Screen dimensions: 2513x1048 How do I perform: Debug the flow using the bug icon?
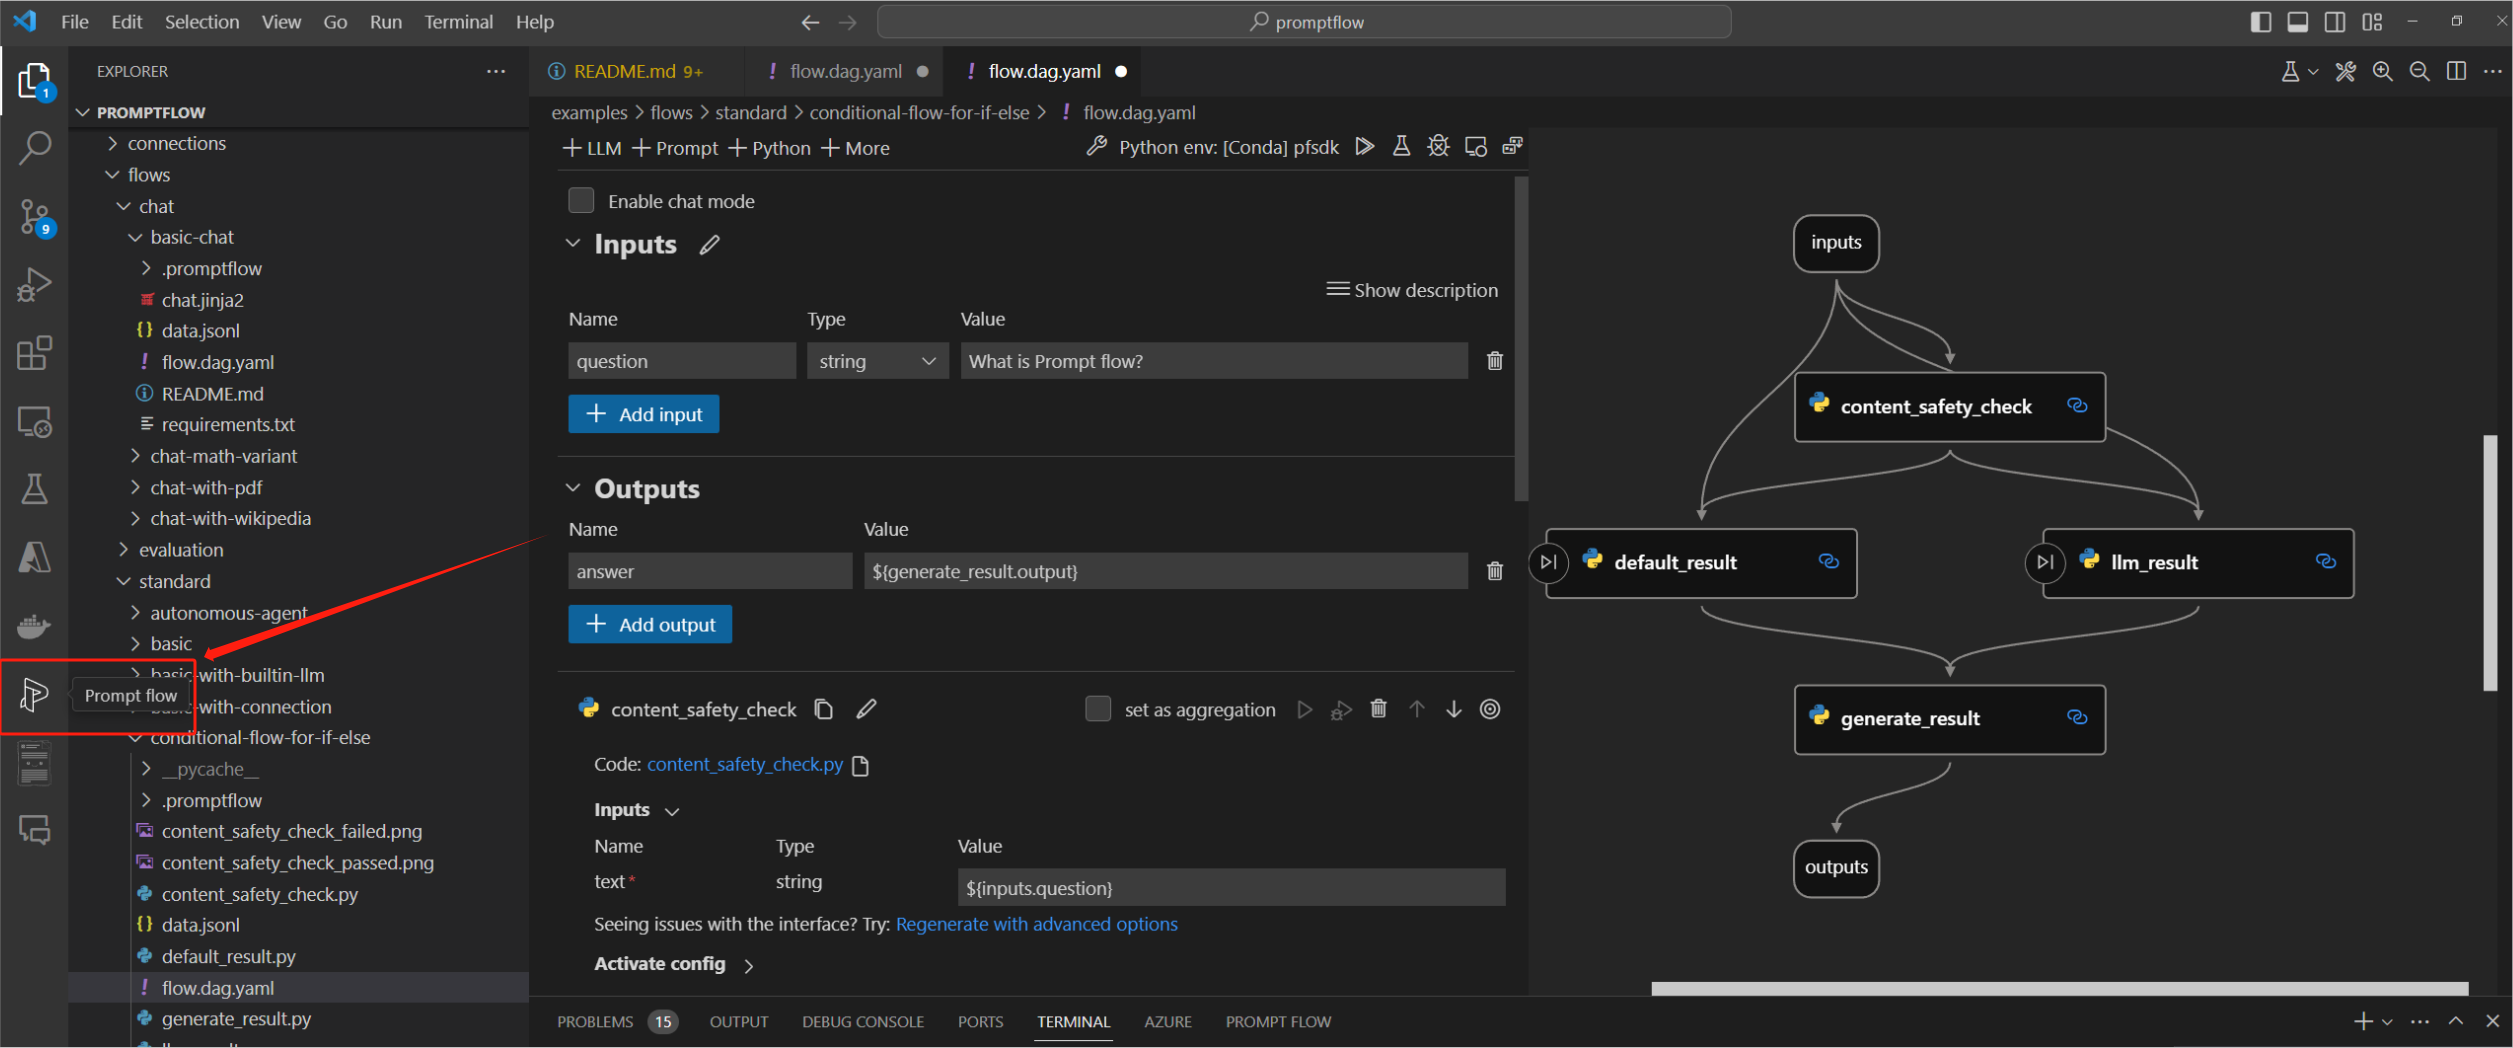coord(1438,146)
